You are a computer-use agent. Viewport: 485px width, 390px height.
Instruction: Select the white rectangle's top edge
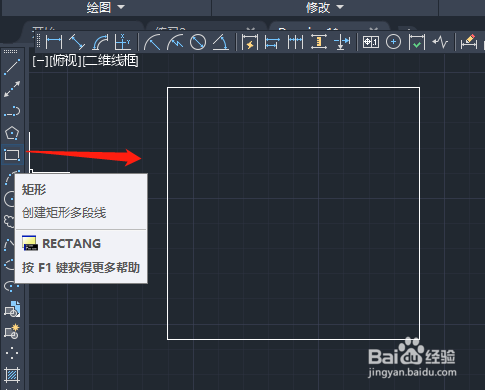tap(293, 88)
